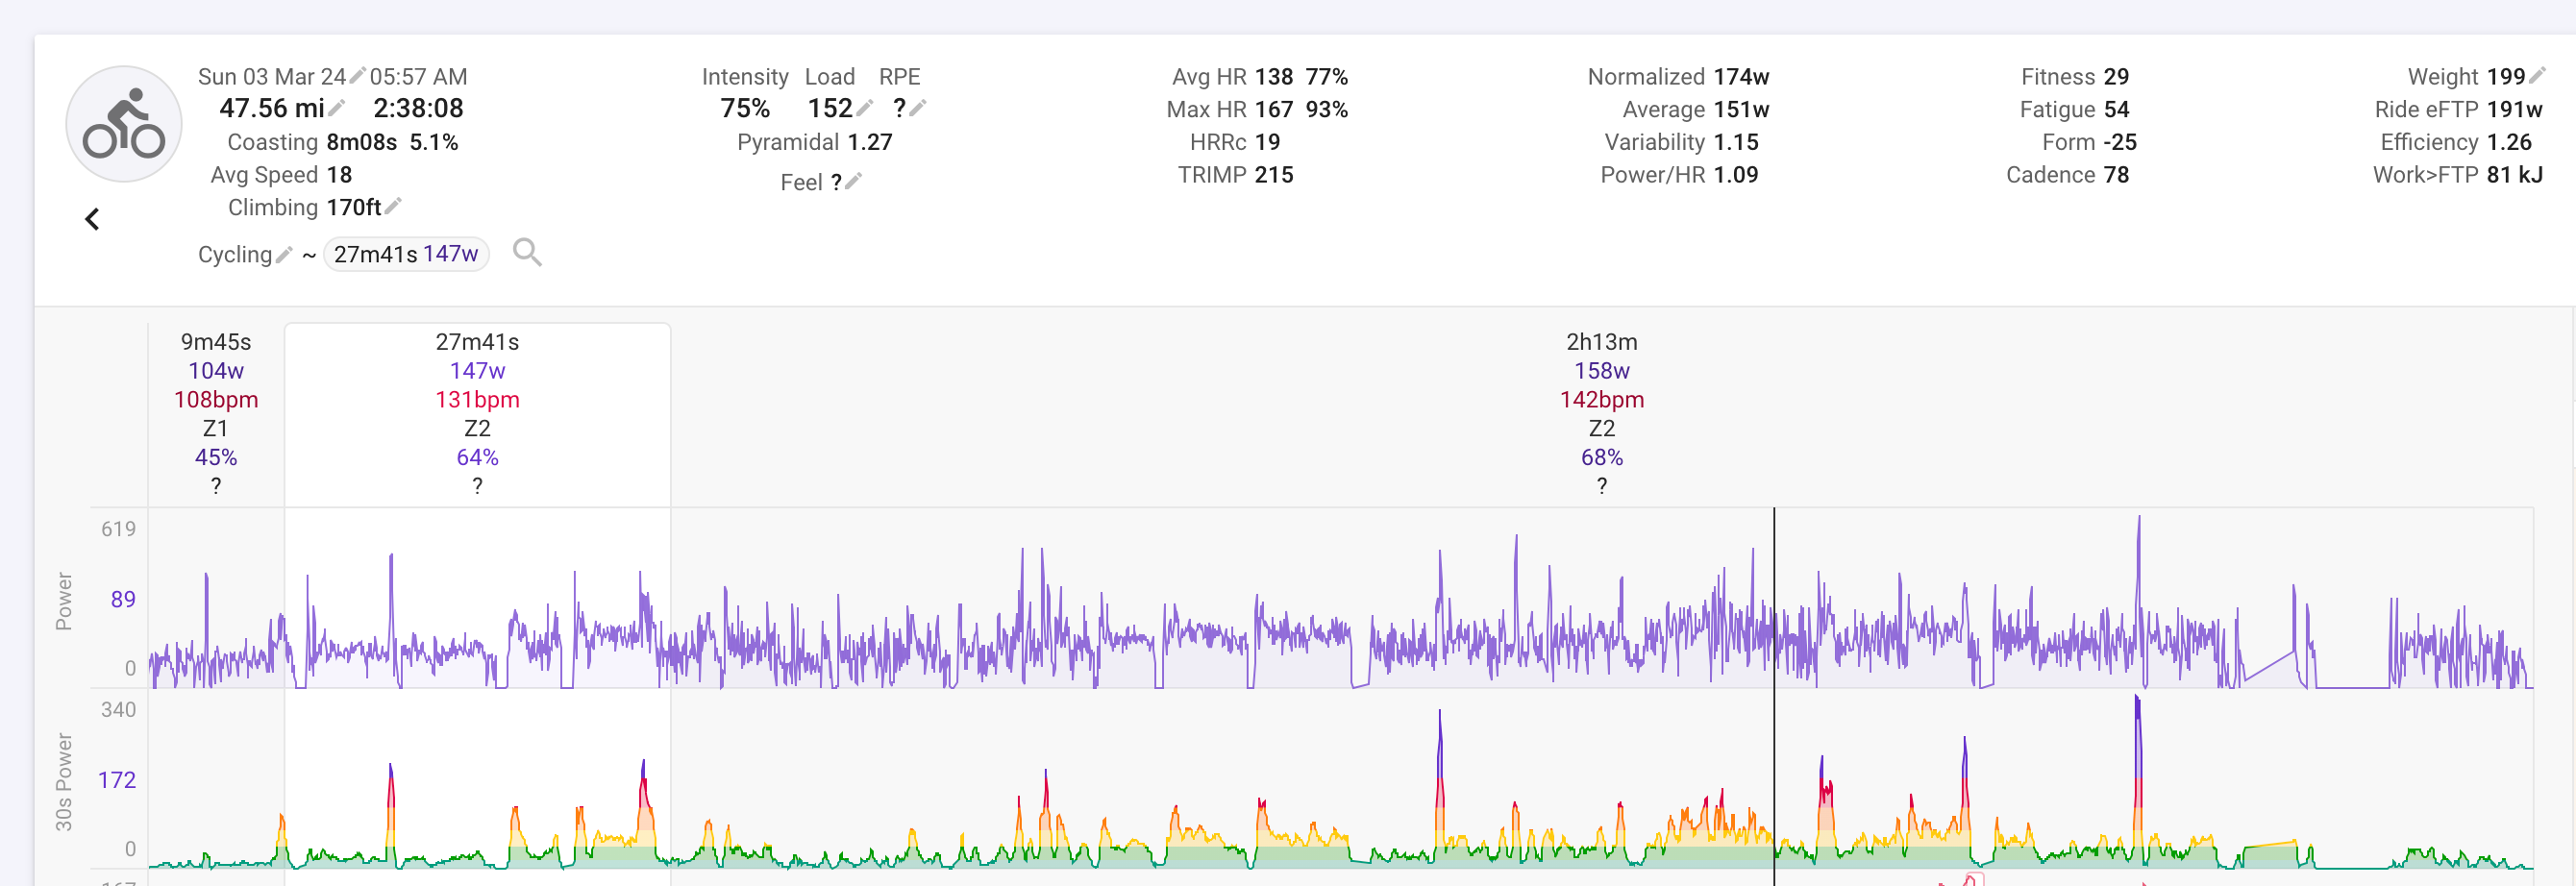Screen dimensions: 2576x886
Task: Select the 27m41s 147w interval chip
Action: pyautogui.click(x=406, y=254)
